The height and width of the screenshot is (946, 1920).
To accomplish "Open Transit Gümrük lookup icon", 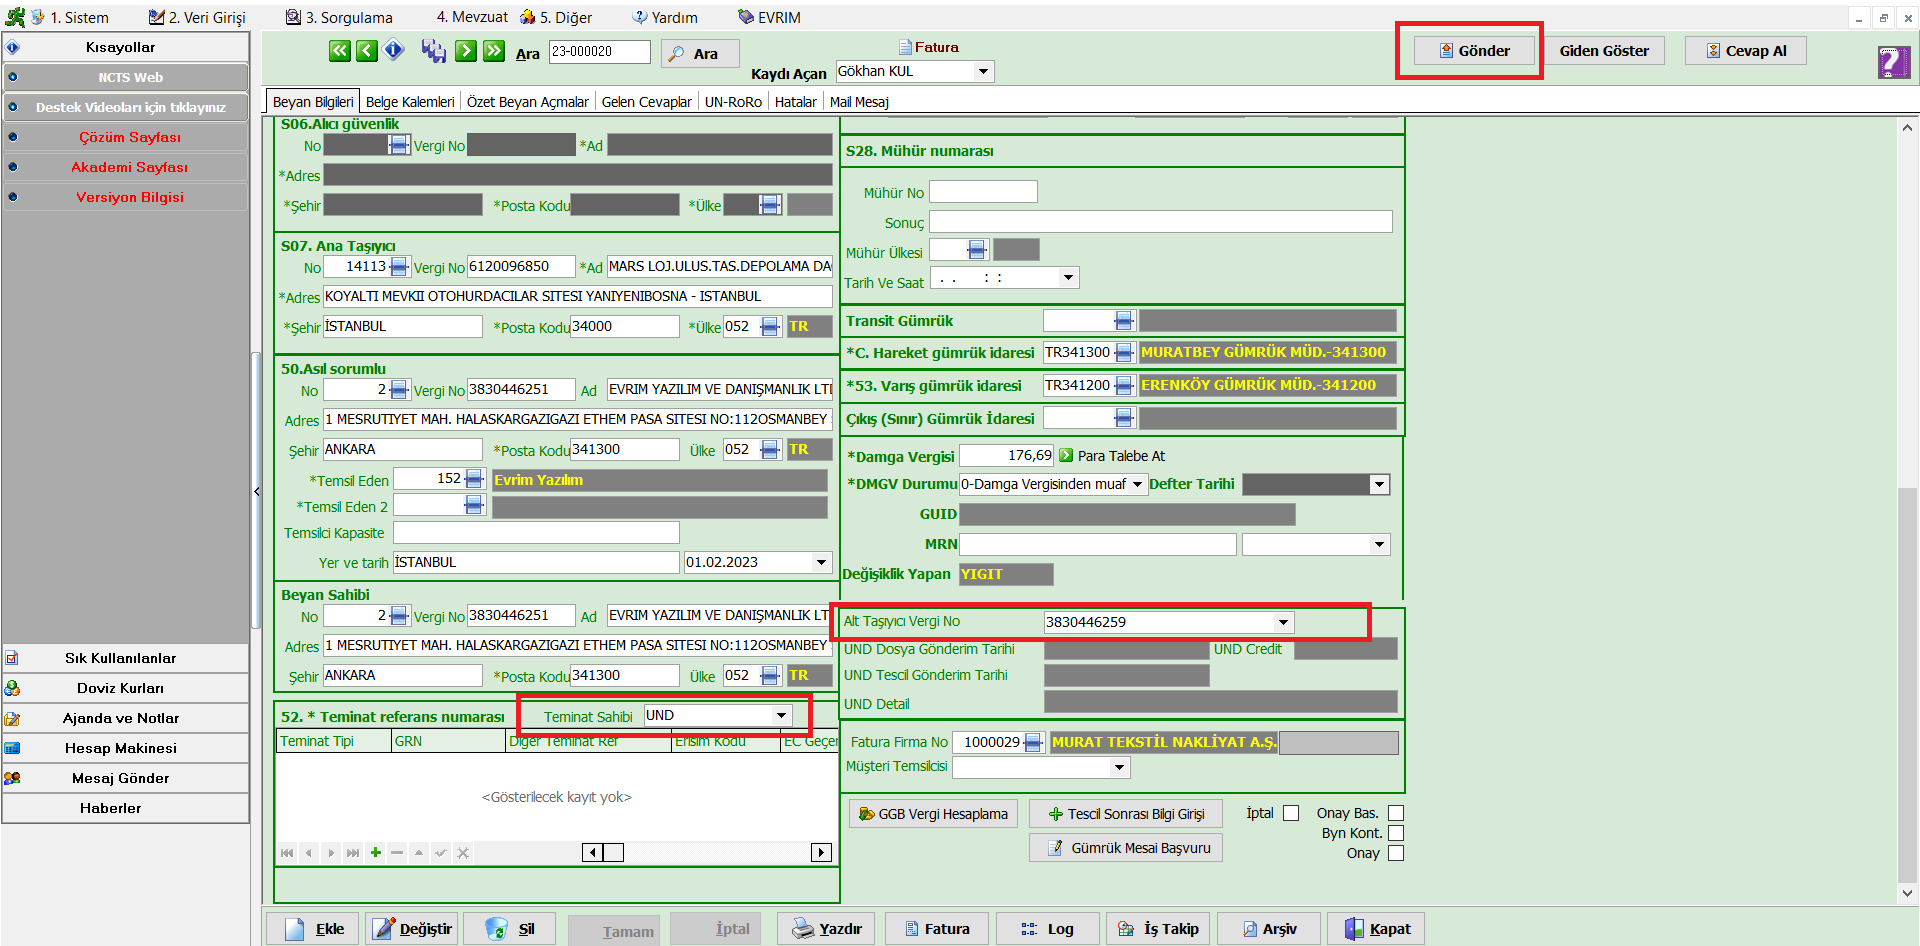I will pos(1124,321).
